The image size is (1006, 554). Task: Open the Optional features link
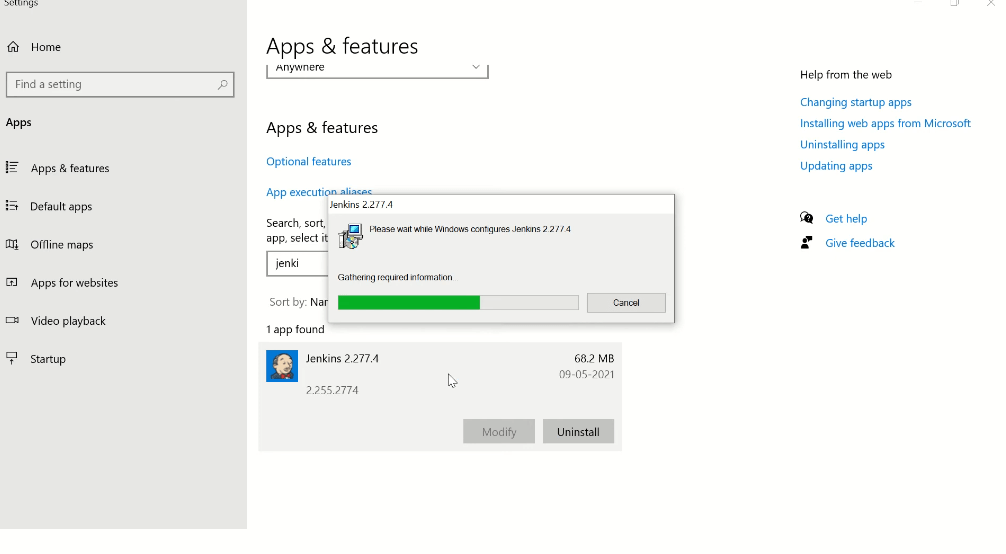[x=309, y=161]
